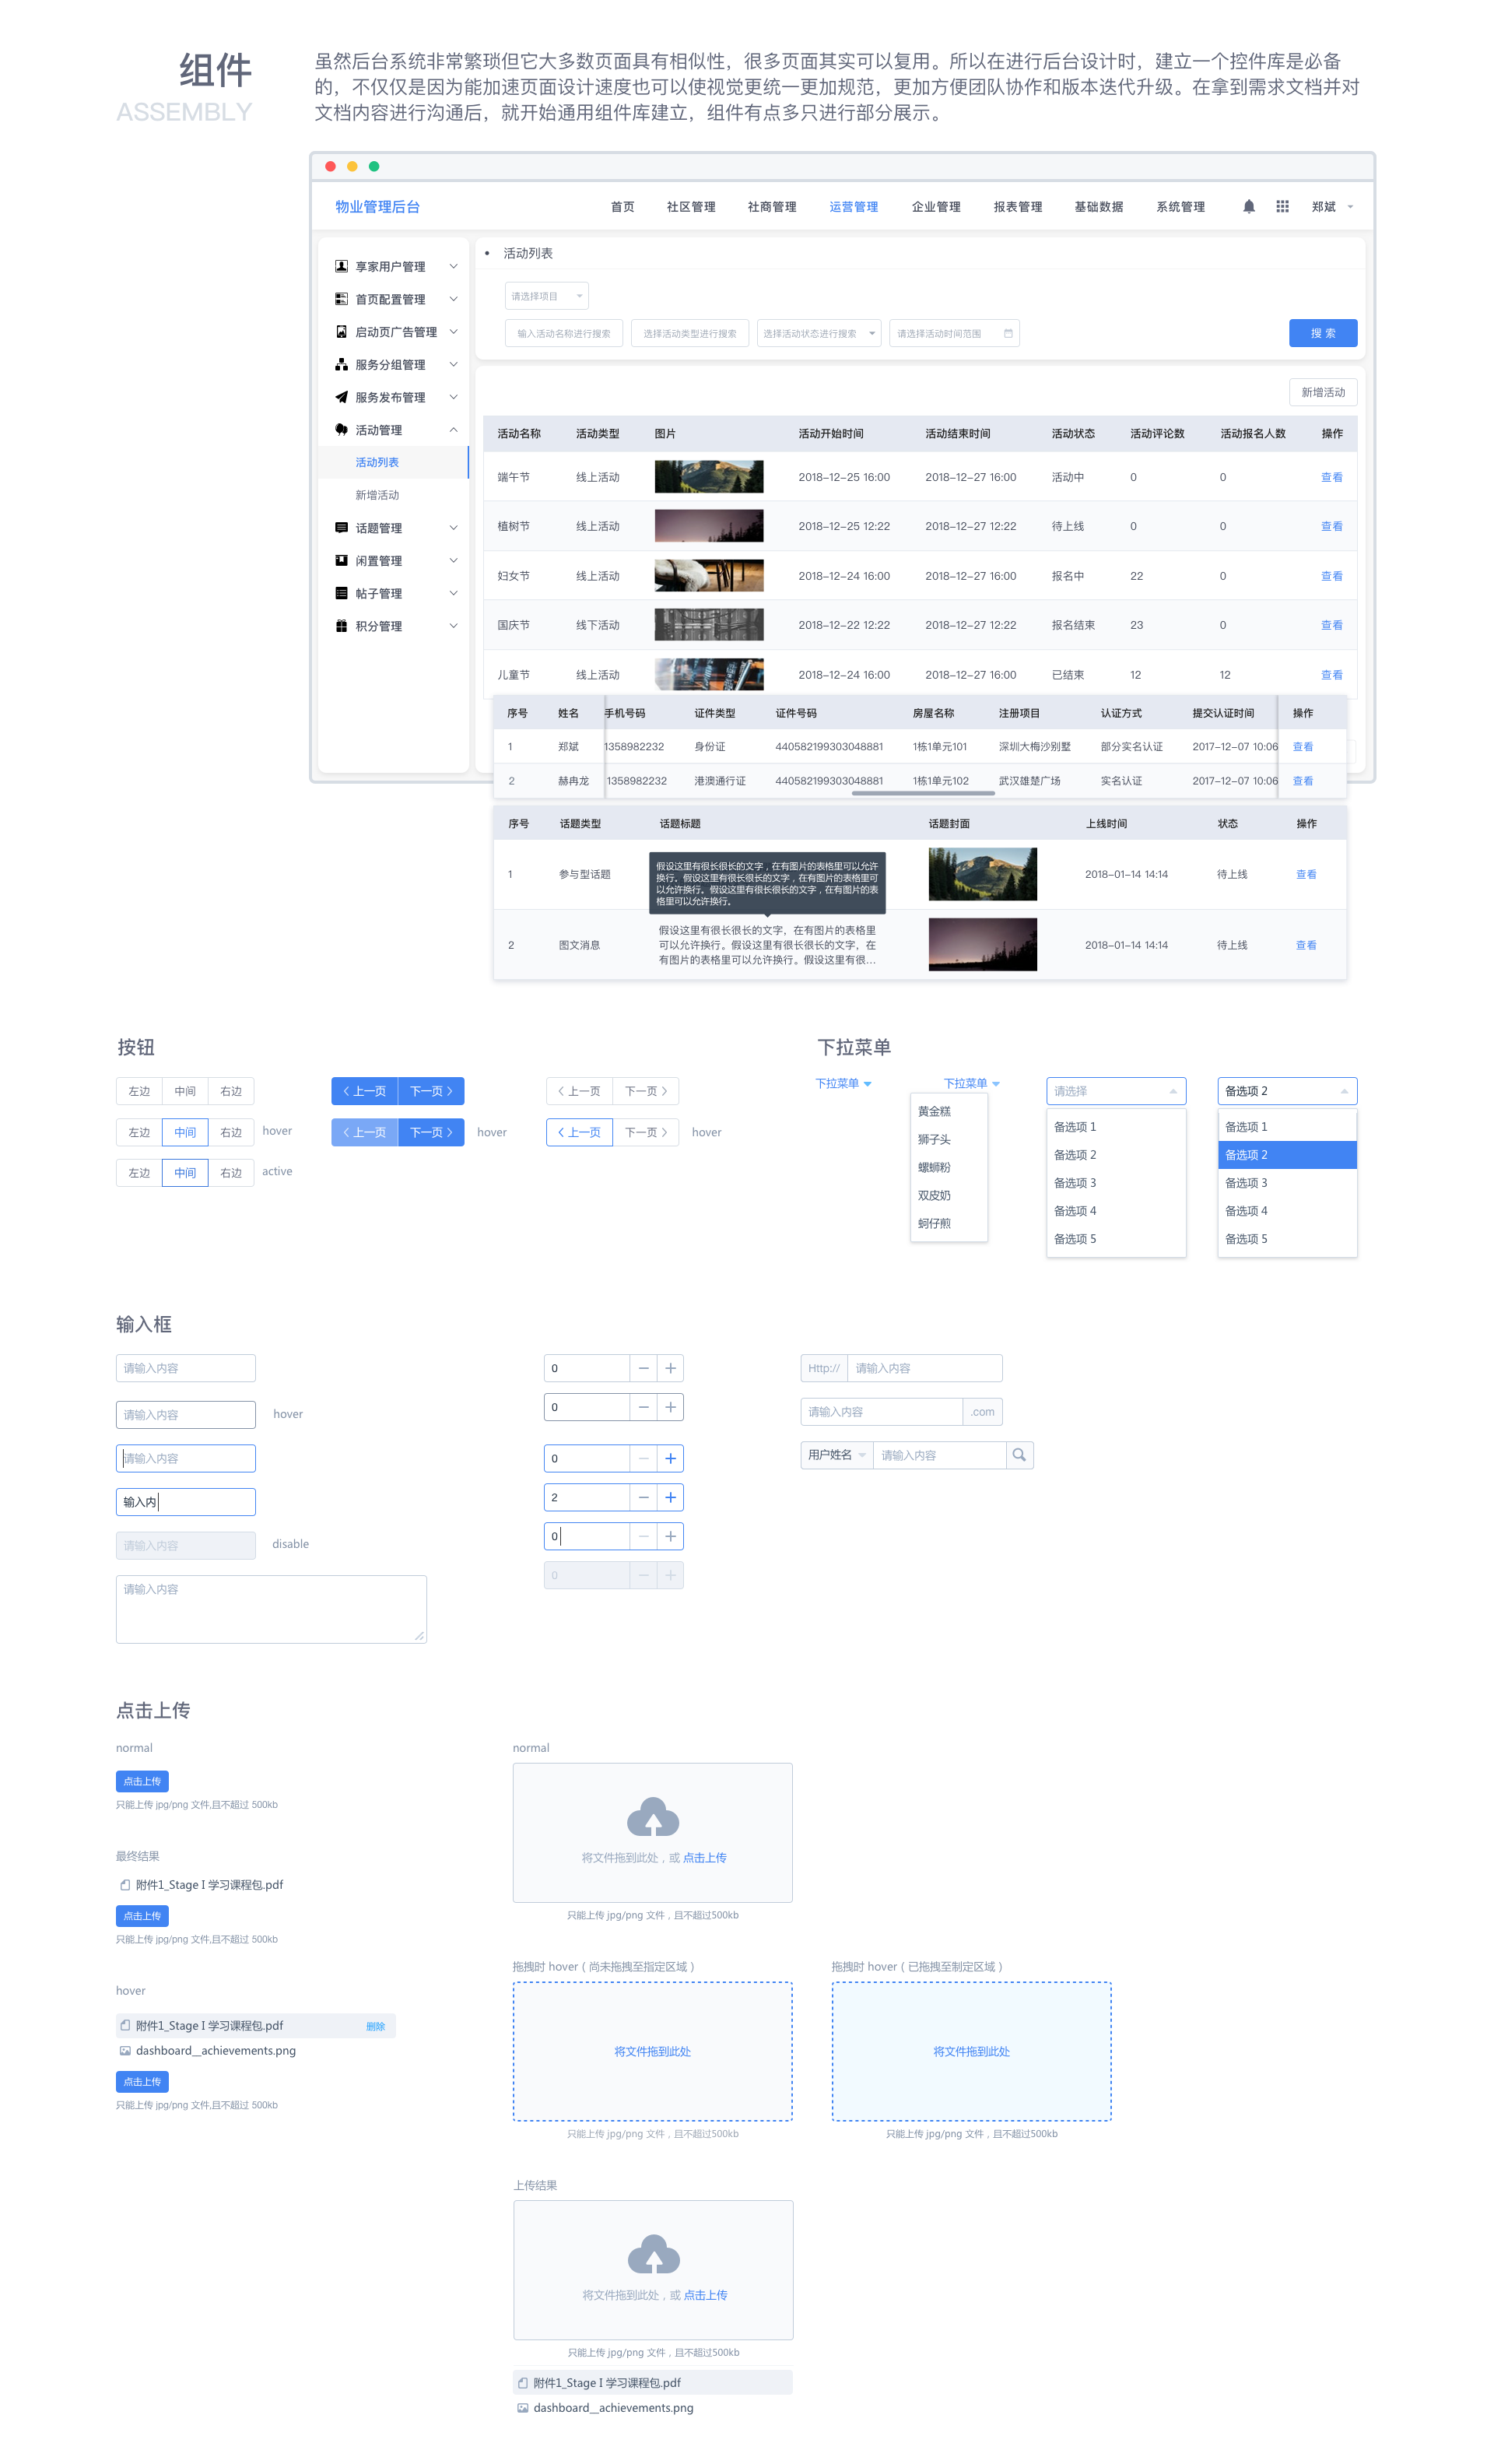The width and height of the screenshot is (1494, 2464).
Task: Click the 服务分组管理 hierarchy icon
Action: tap(341, 364)
